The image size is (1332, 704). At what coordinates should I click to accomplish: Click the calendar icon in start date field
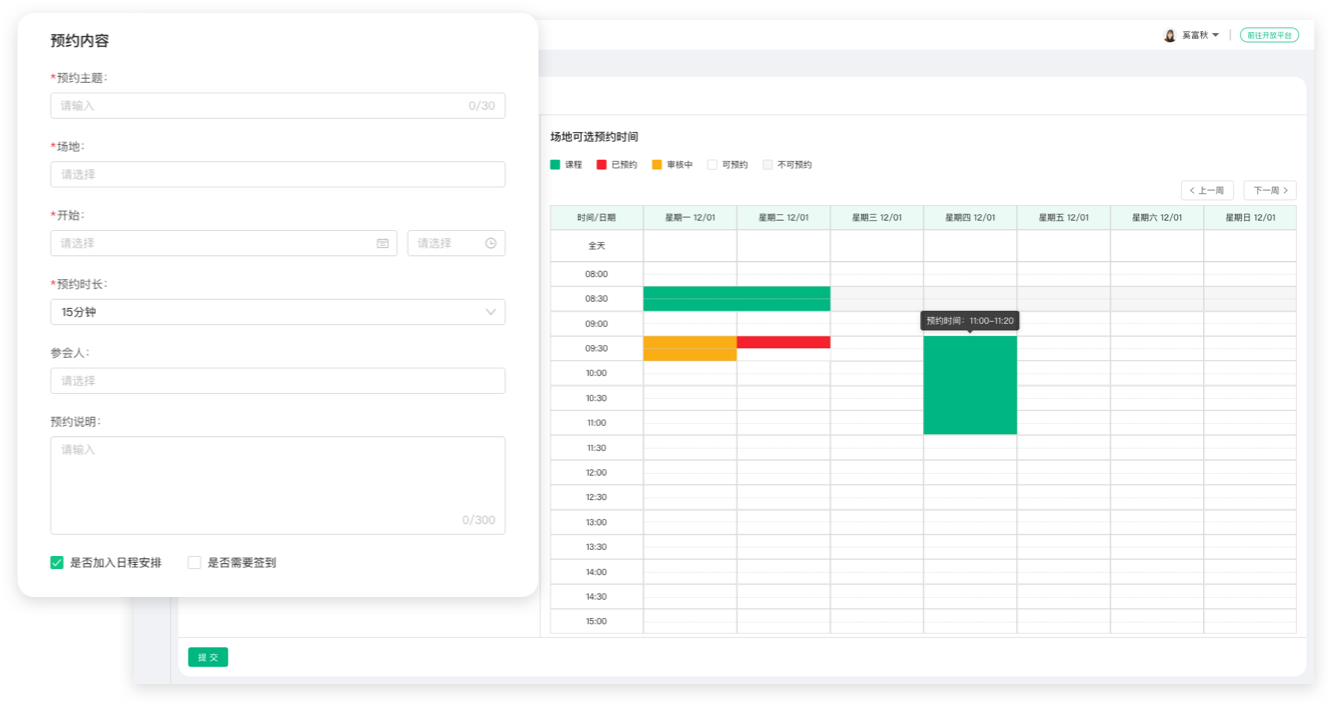[382, 243]
